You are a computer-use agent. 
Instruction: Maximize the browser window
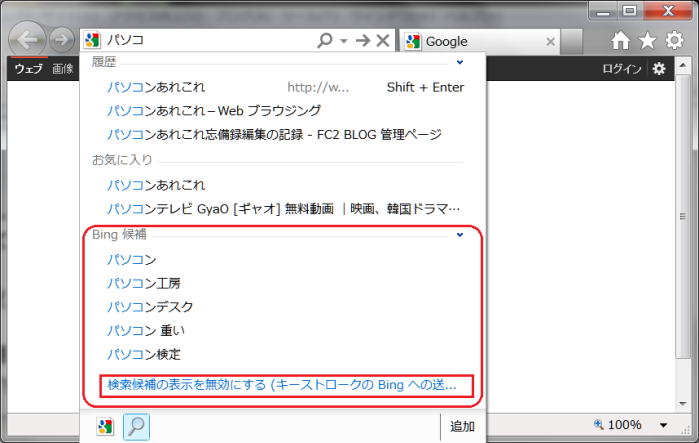click(x=629, y=11)
